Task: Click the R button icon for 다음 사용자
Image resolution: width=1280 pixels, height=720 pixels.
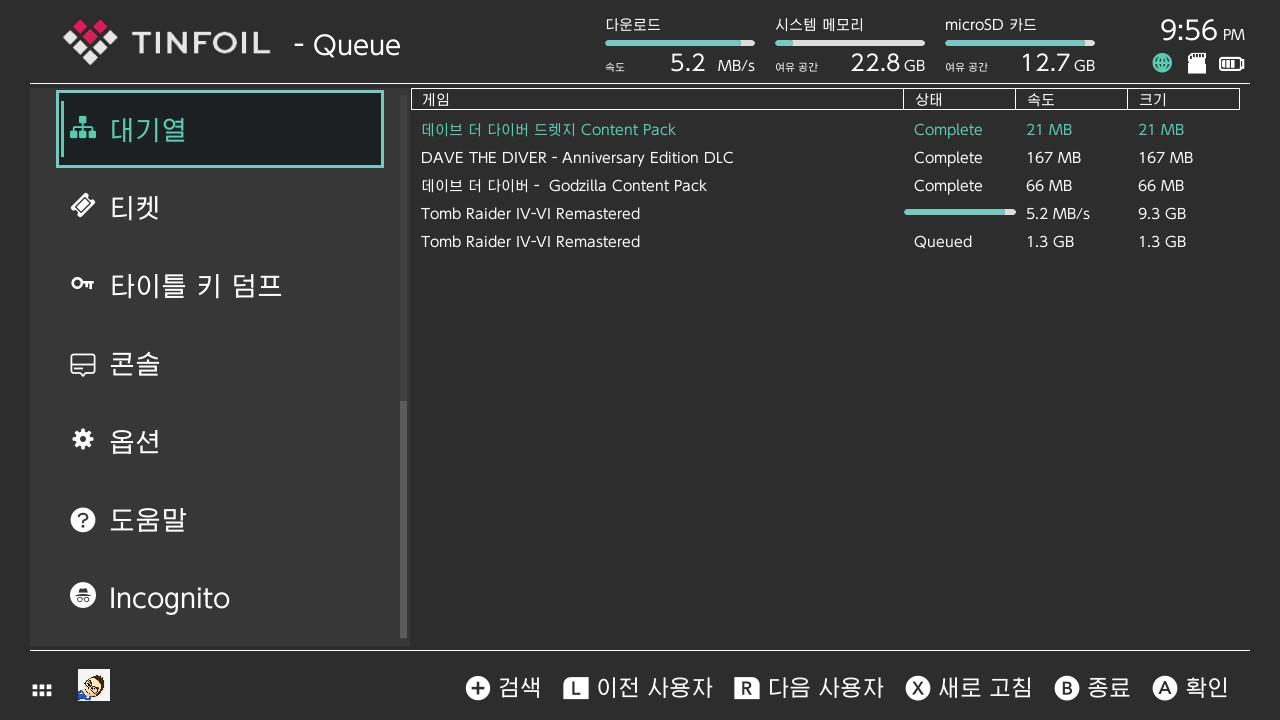Action: tap(747, 688)
